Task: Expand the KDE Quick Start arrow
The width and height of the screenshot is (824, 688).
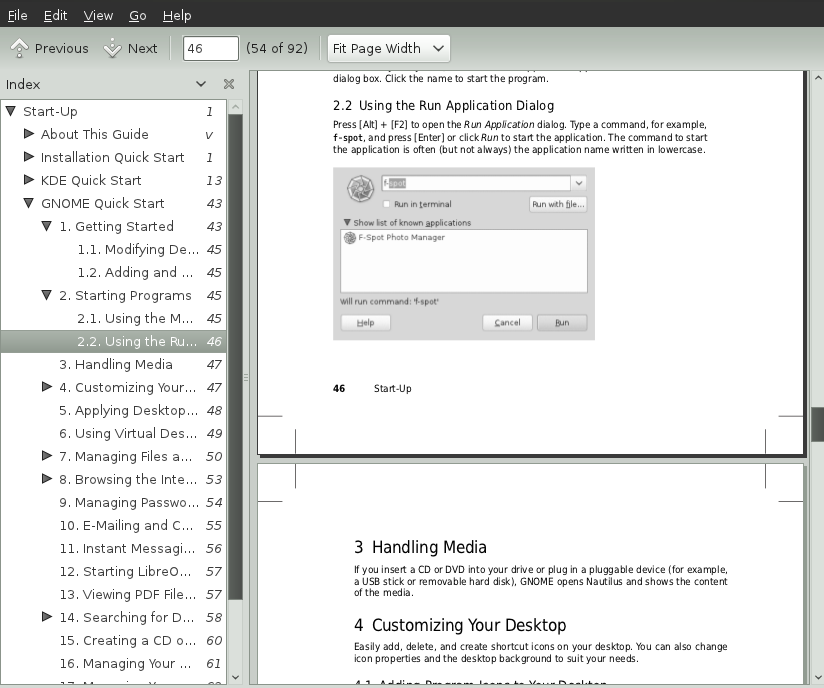Action: coord(29,180)
